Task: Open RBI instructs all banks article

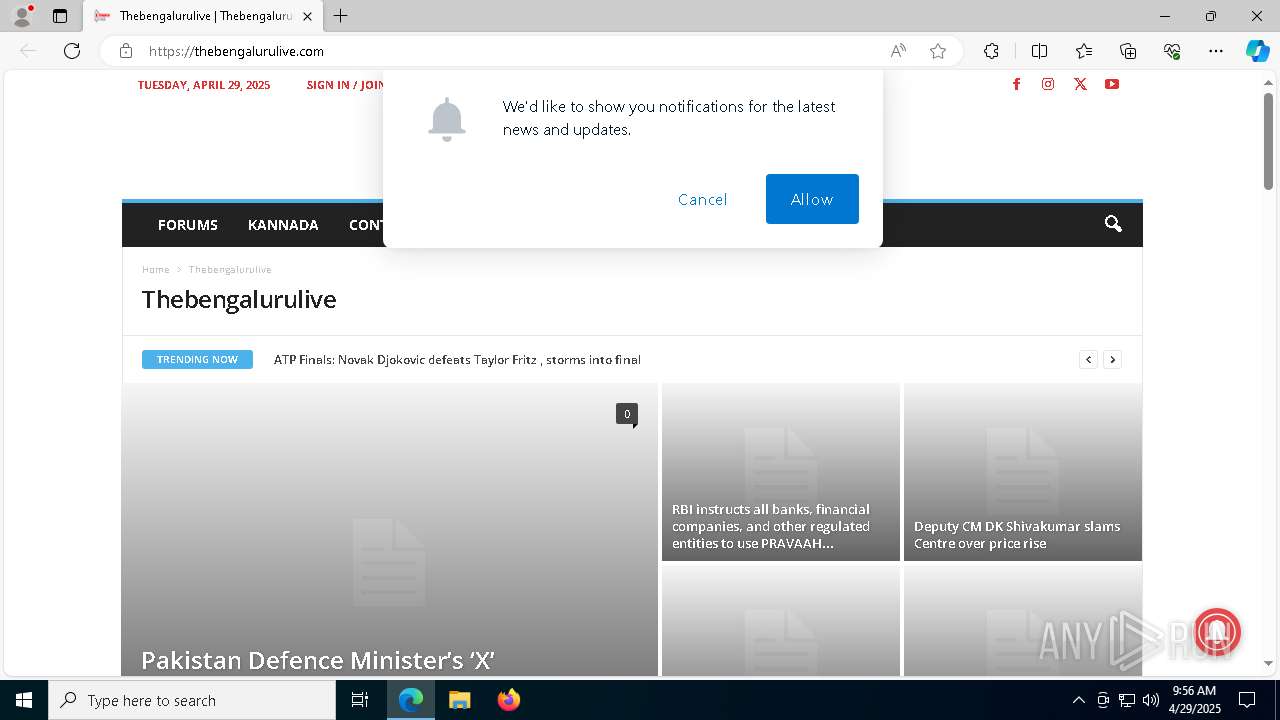Action: (x=771, y=526)
